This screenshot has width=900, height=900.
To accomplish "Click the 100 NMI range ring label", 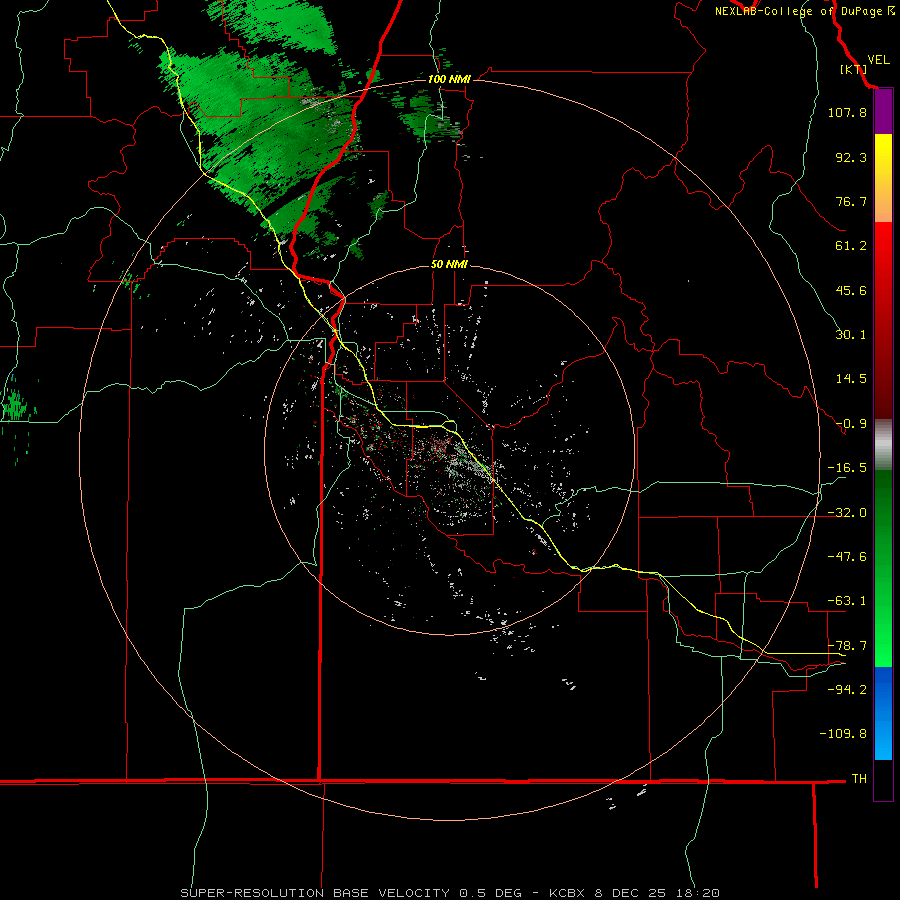I will tap(449, 79).
